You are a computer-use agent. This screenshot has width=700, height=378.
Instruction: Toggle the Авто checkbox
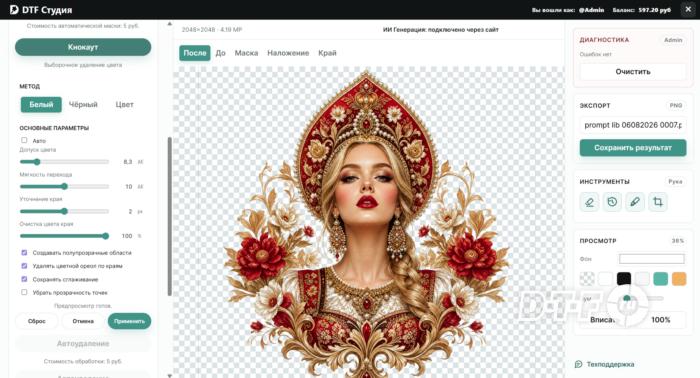[x=24, y=140]
